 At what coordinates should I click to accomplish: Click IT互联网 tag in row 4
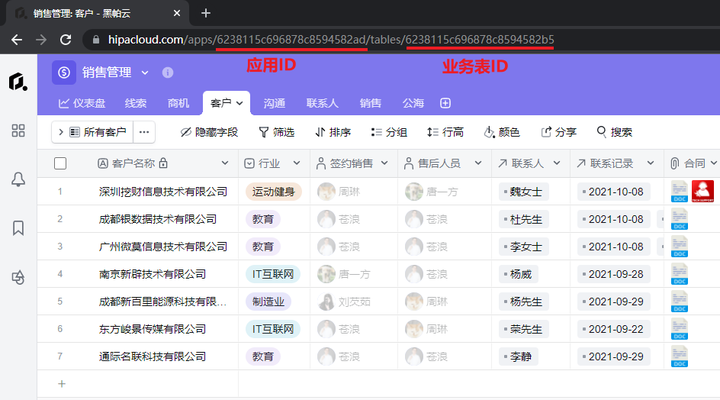coord(273,274)
